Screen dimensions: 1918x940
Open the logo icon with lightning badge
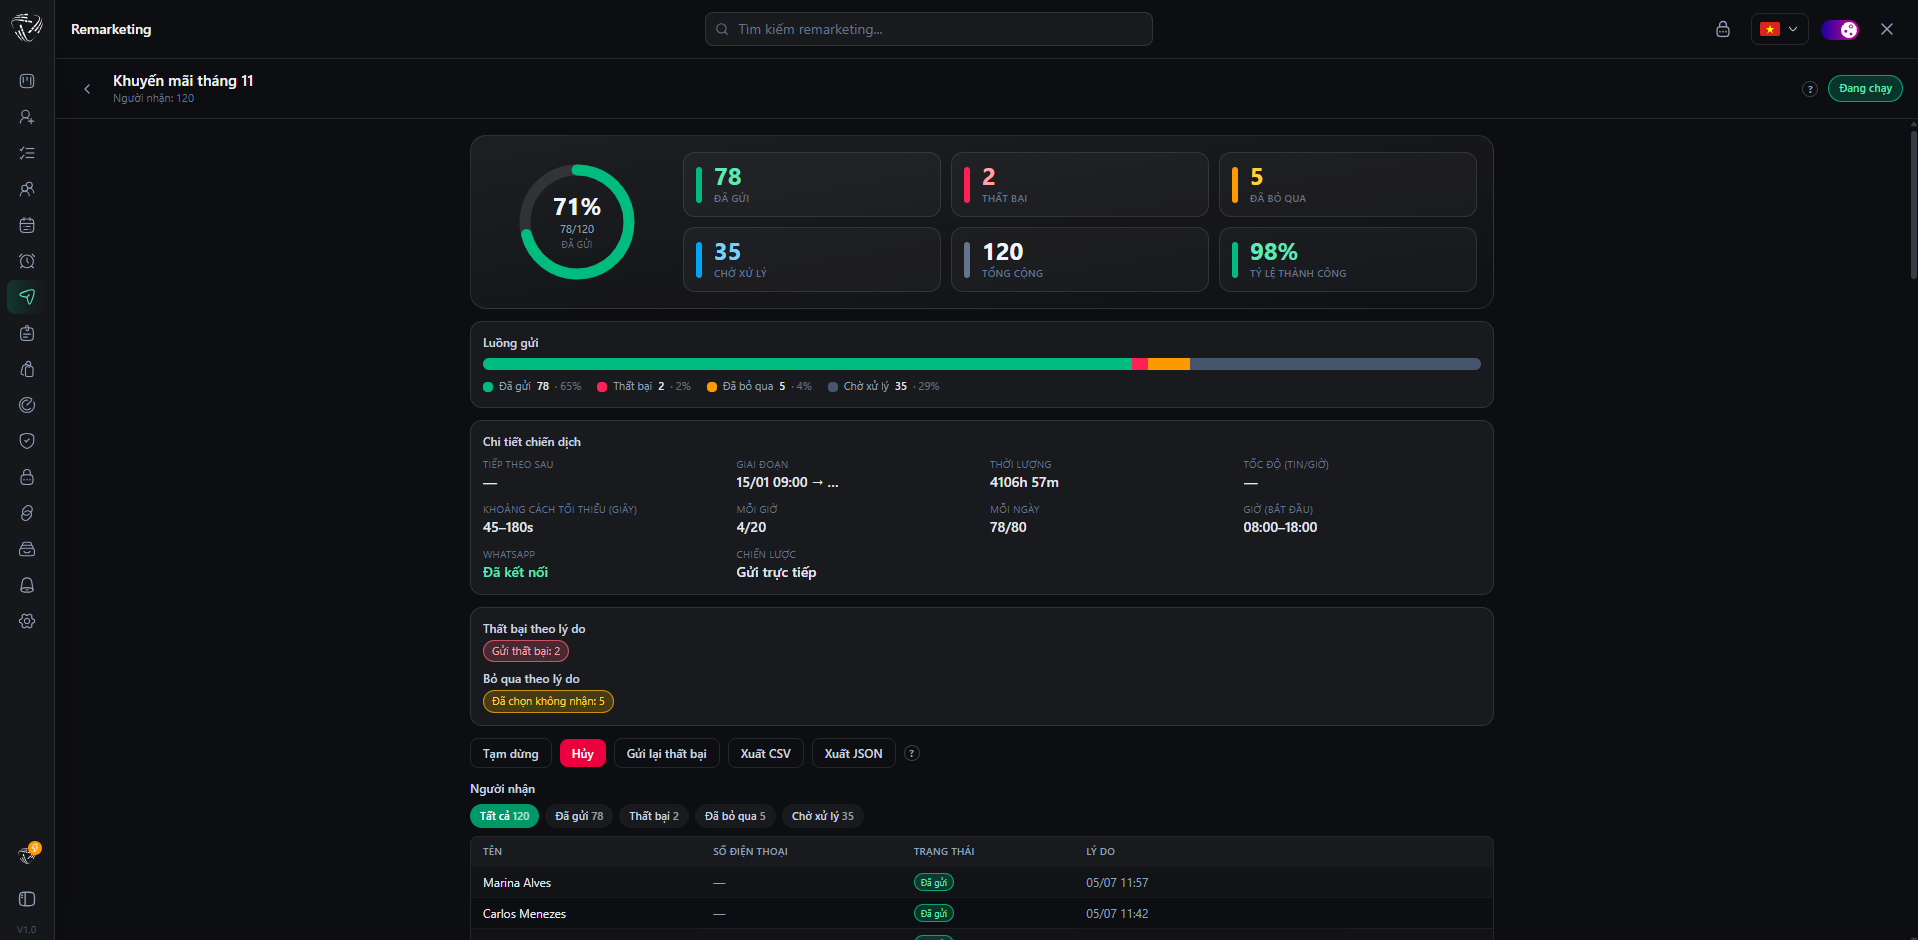click(x=28, y=855)
